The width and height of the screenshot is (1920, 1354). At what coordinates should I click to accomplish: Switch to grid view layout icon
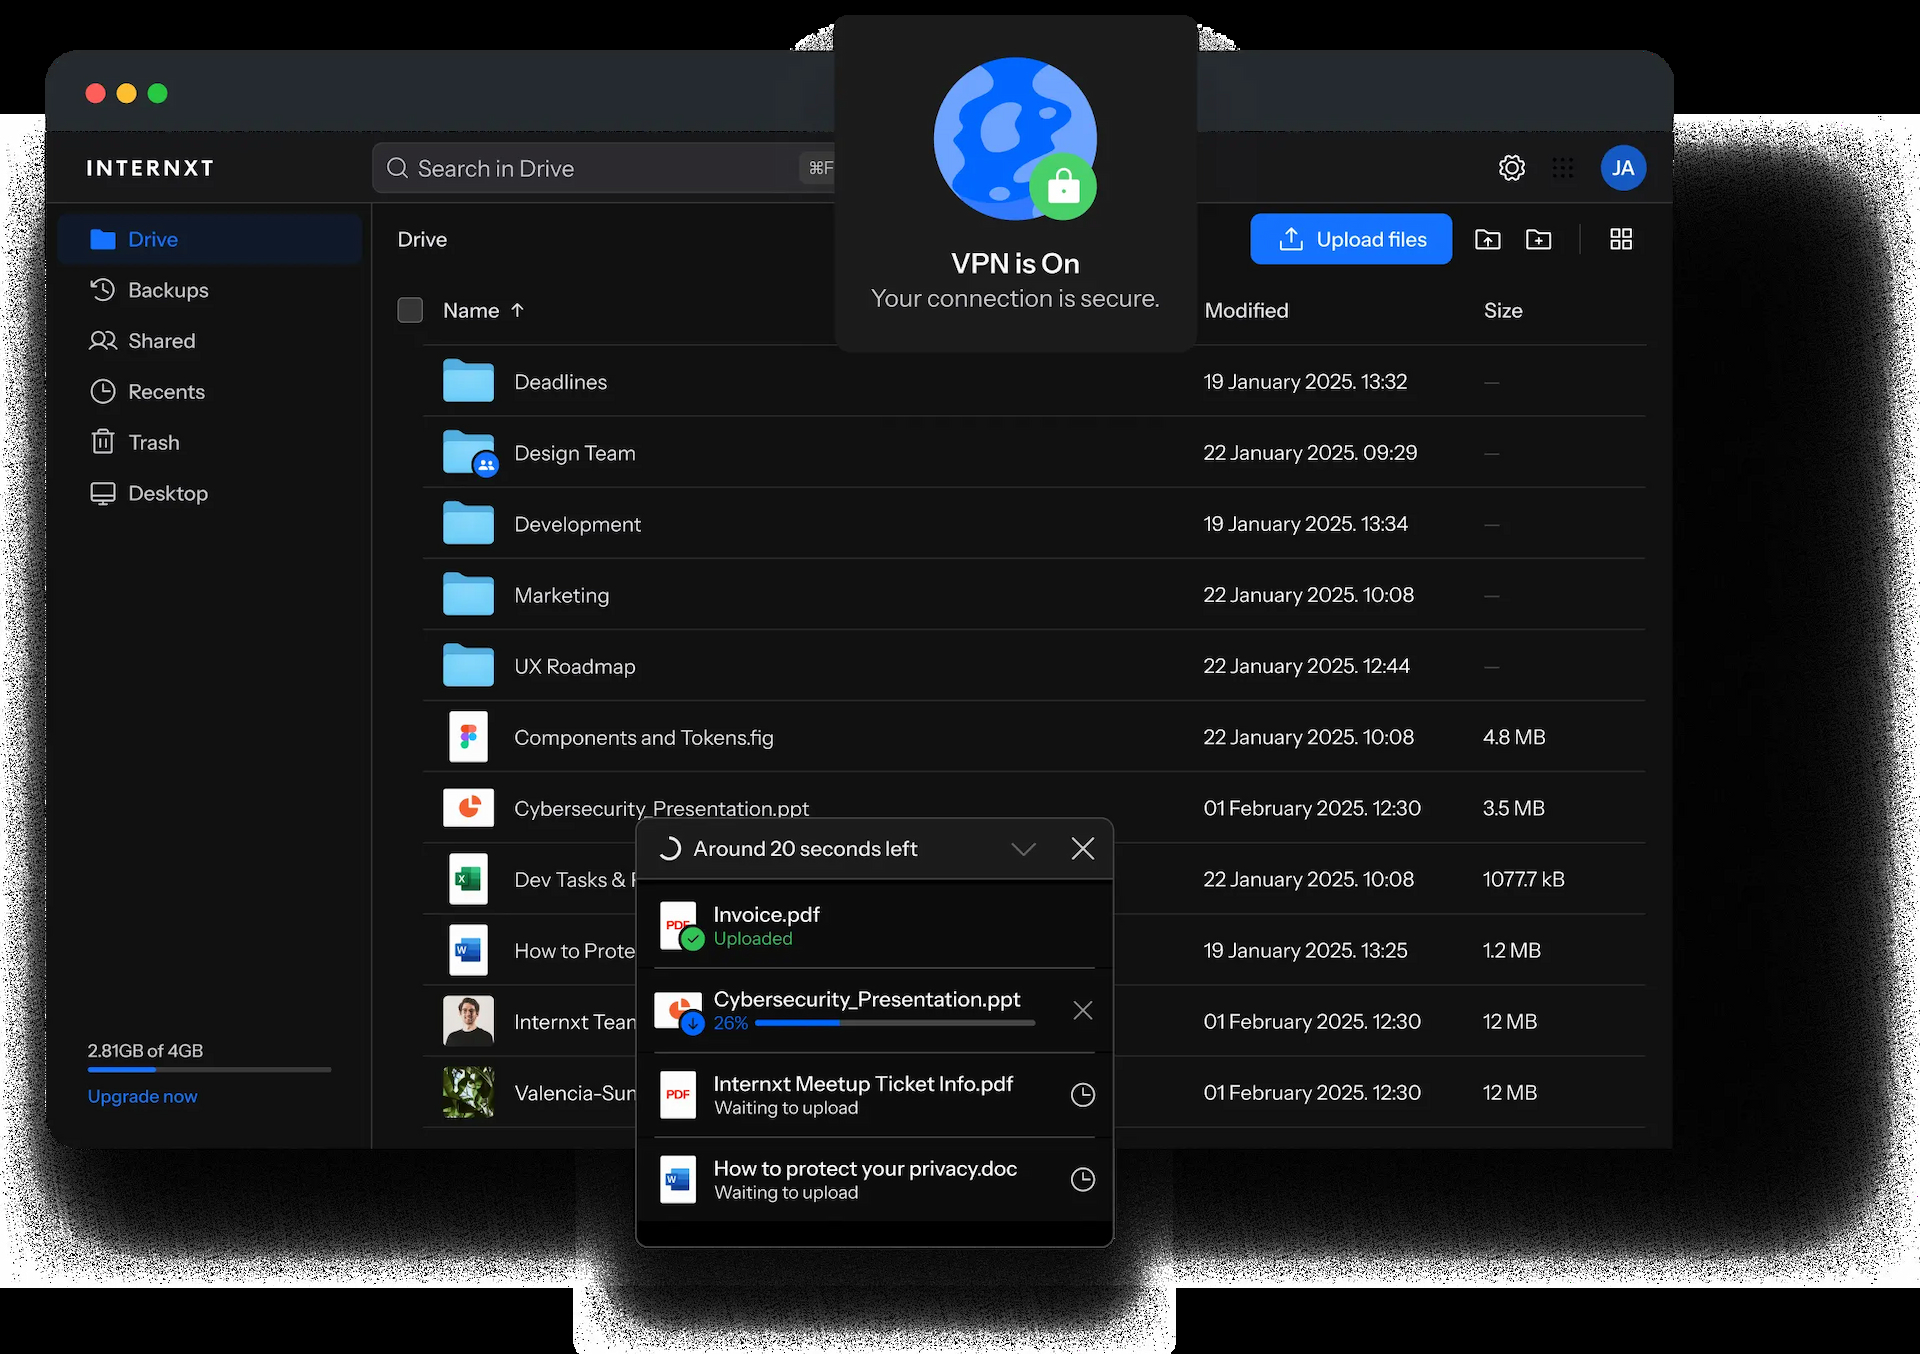point(1620,240)
